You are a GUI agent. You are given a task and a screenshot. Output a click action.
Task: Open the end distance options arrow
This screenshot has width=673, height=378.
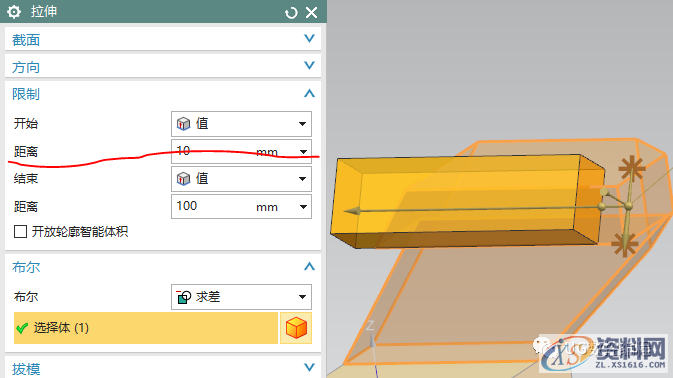point(303,207)
